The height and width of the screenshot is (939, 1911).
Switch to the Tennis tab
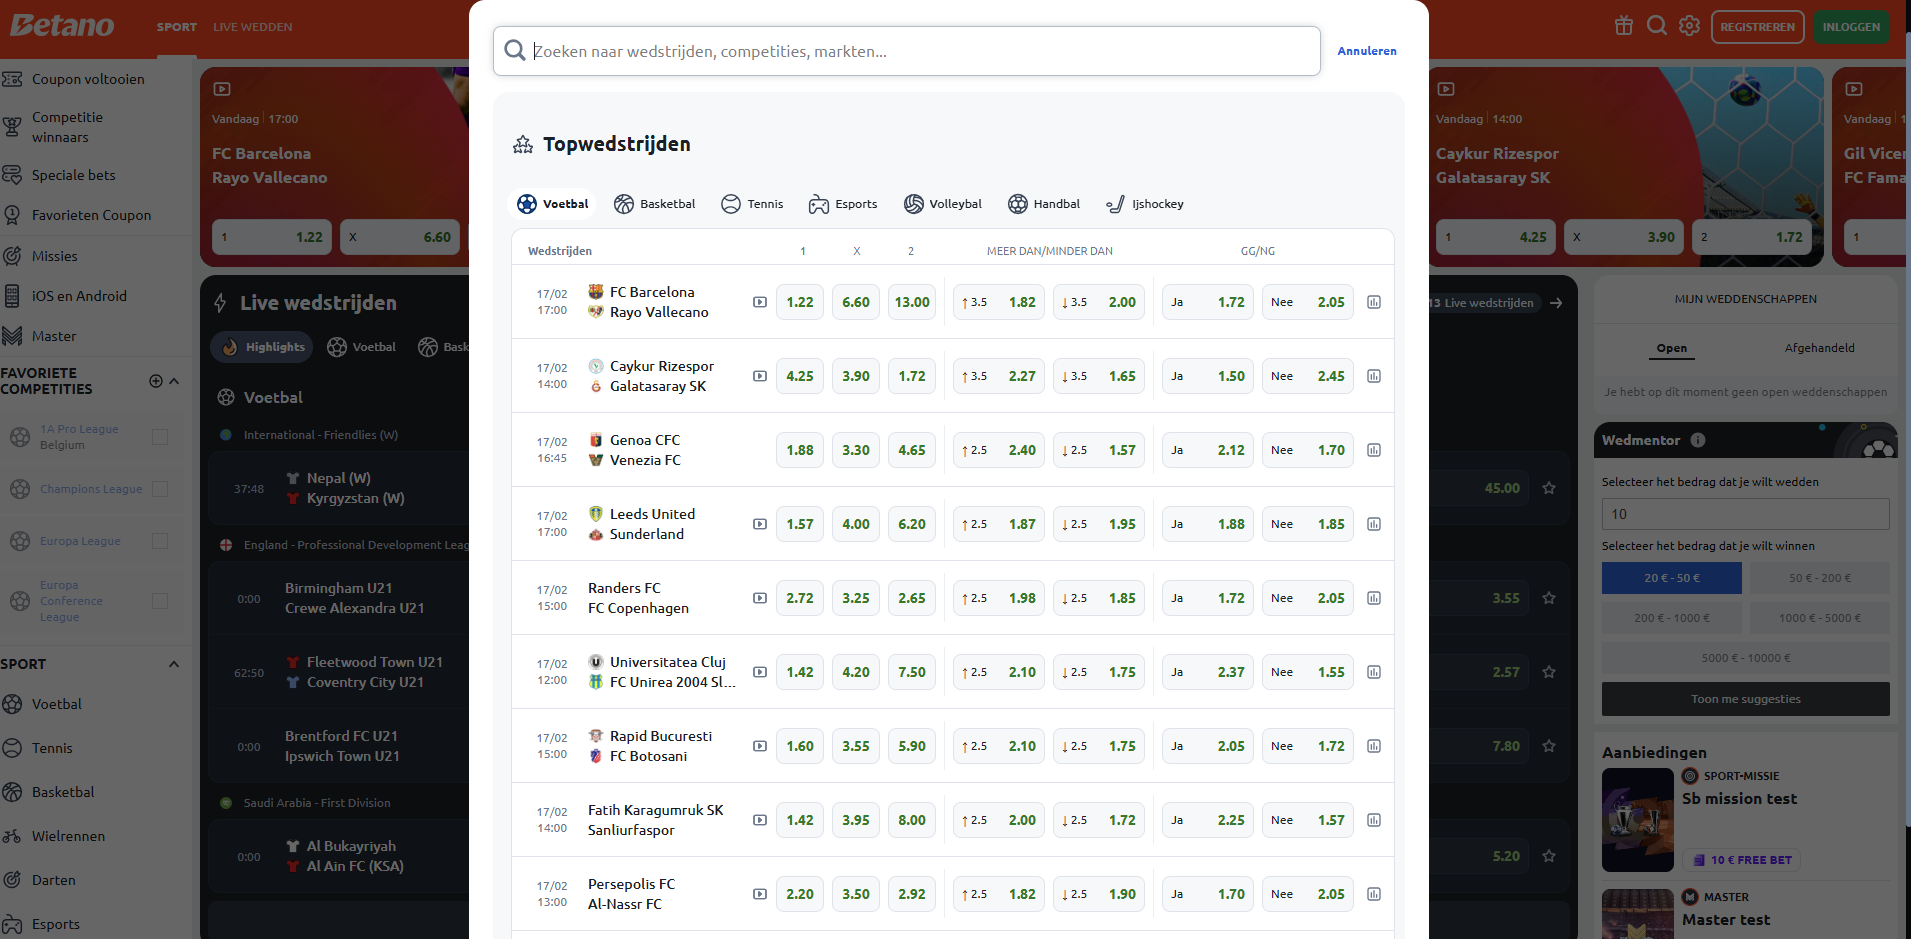[752, 204]
